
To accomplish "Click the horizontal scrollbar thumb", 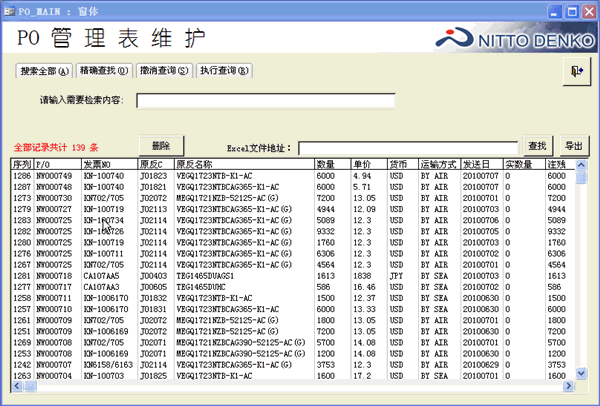I will point(30,386).
